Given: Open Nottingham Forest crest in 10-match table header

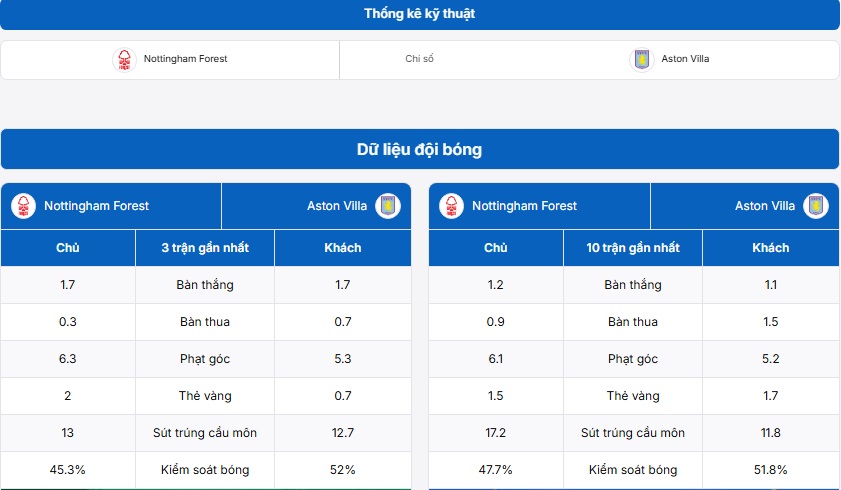Looking at the screenshot, I should click(451, 206).
